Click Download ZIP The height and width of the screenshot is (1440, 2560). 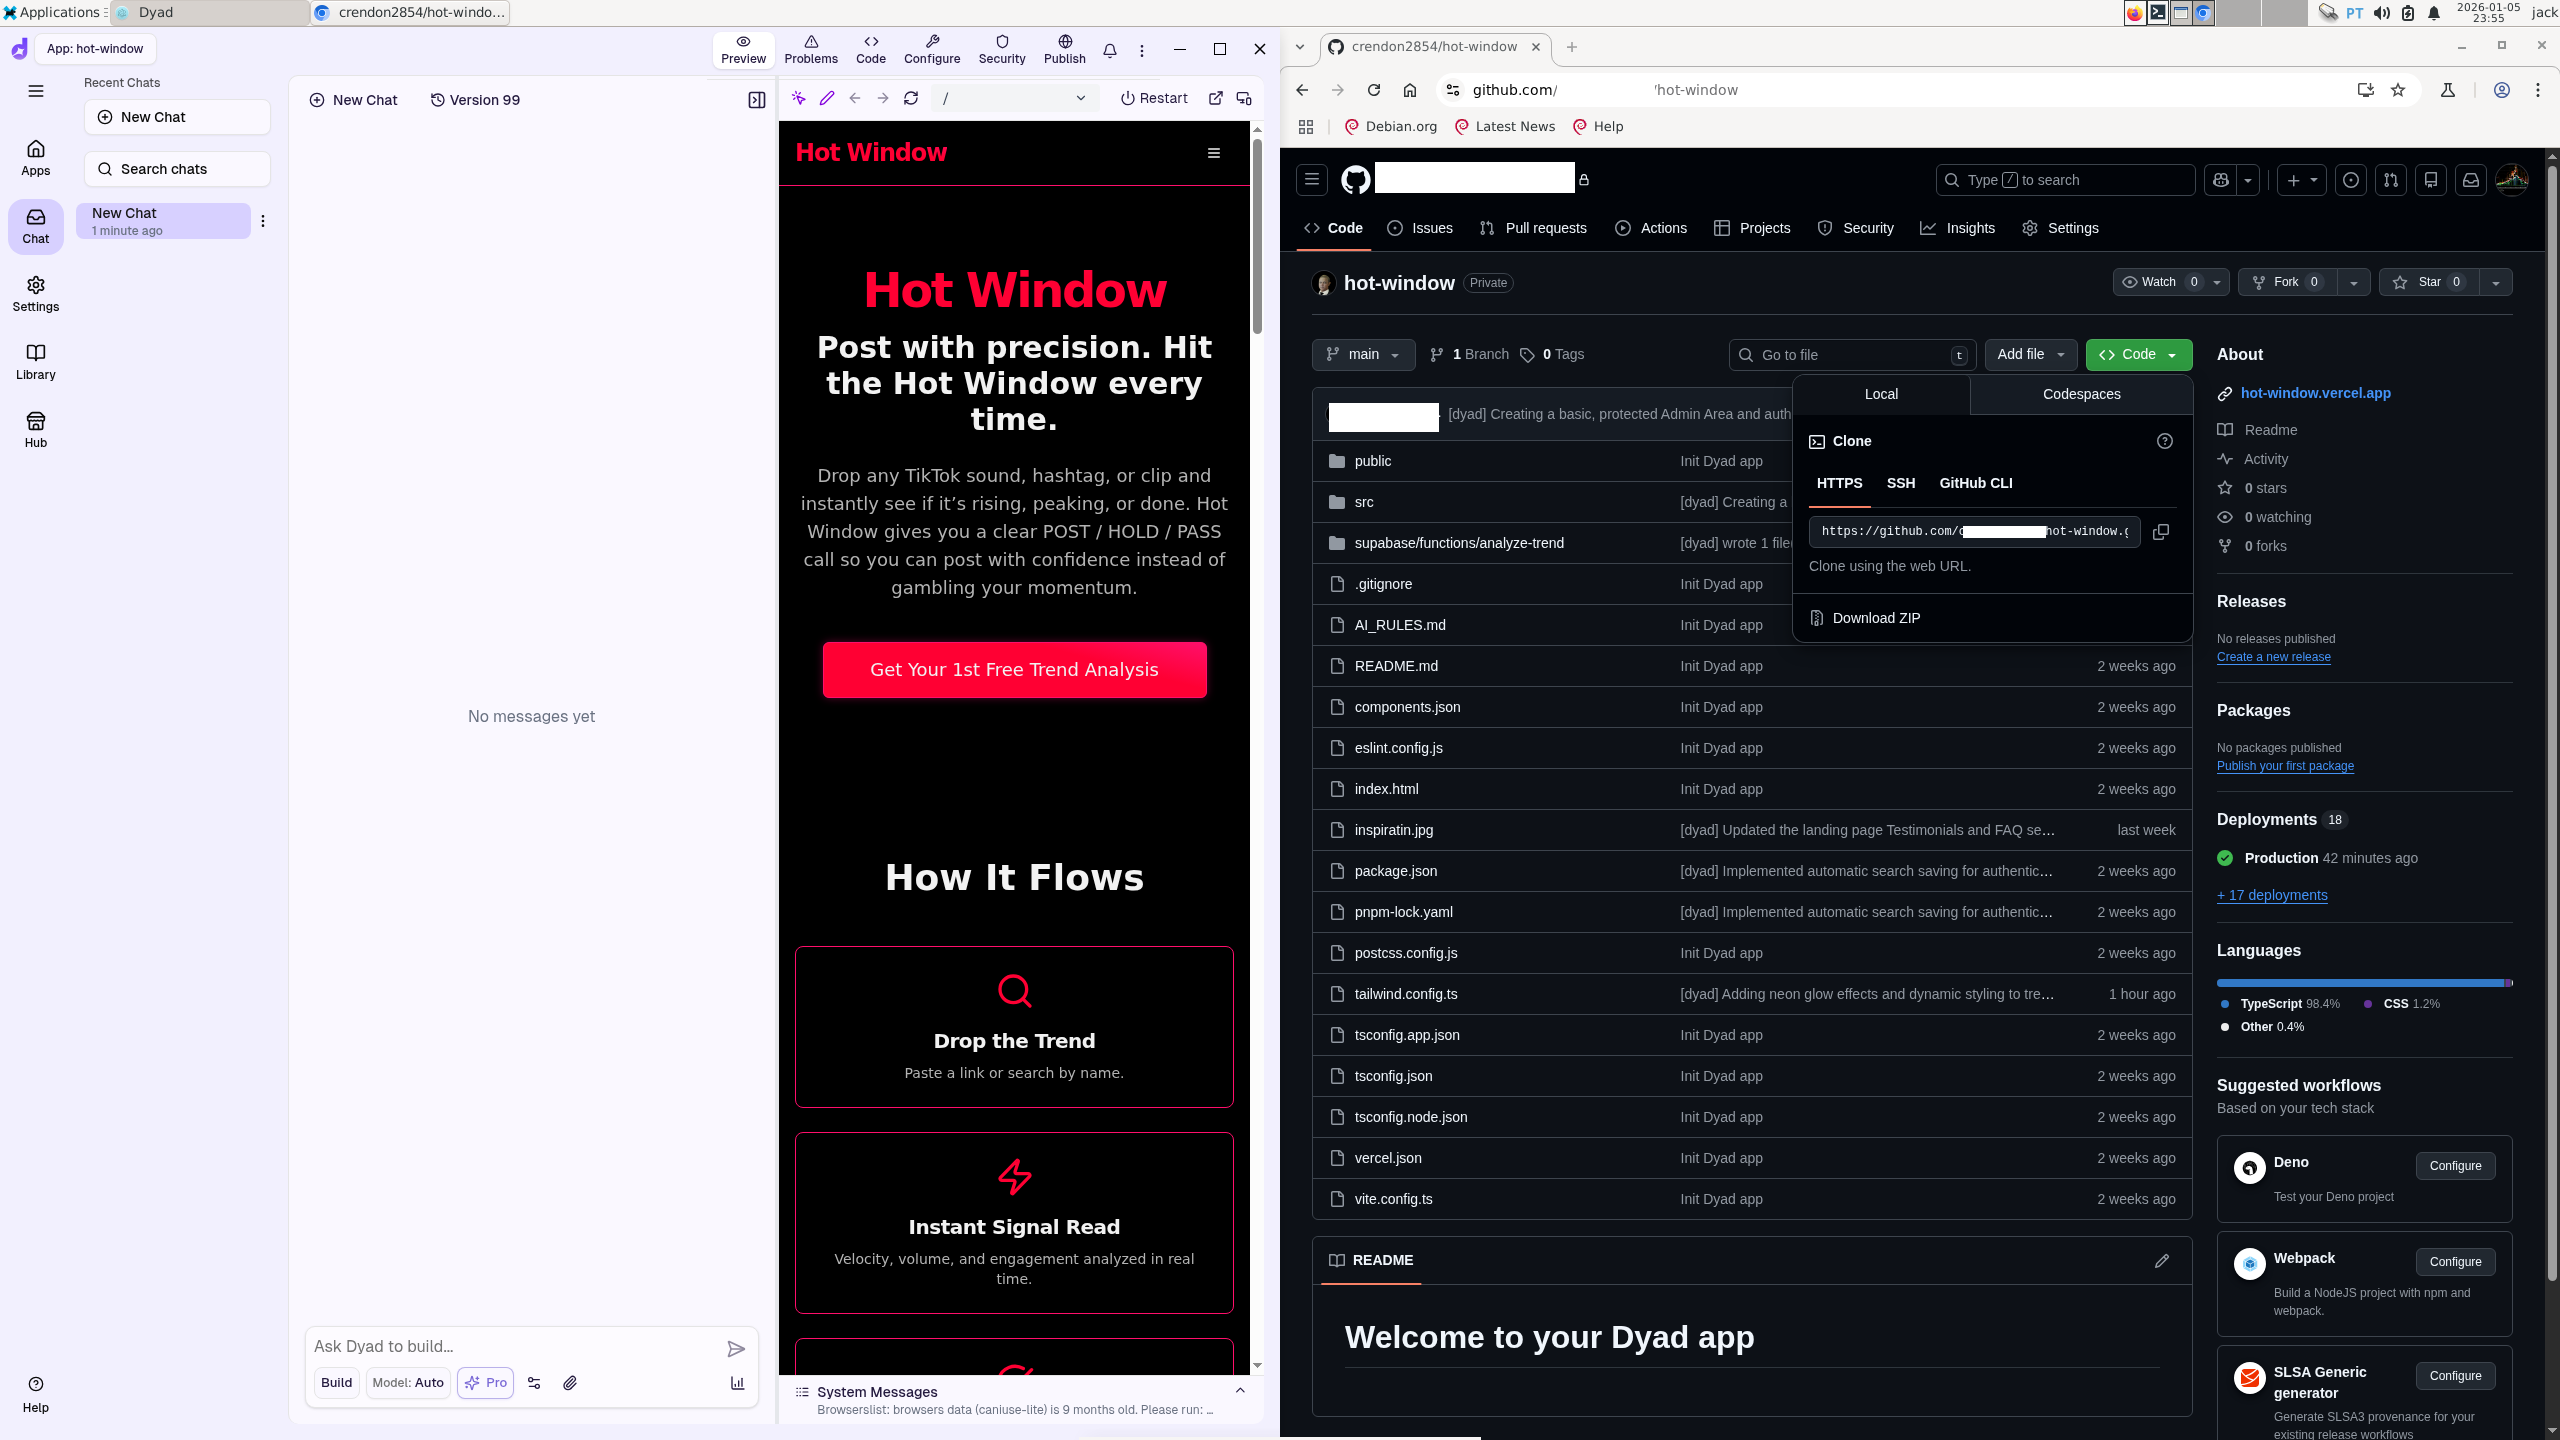click(x=1876, y=618)
